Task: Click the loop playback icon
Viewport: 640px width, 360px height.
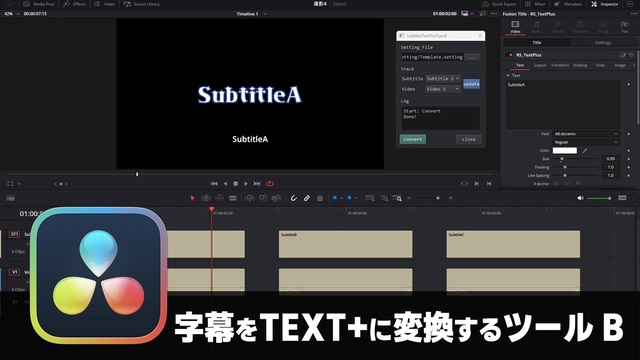Action: pos(270,184)
